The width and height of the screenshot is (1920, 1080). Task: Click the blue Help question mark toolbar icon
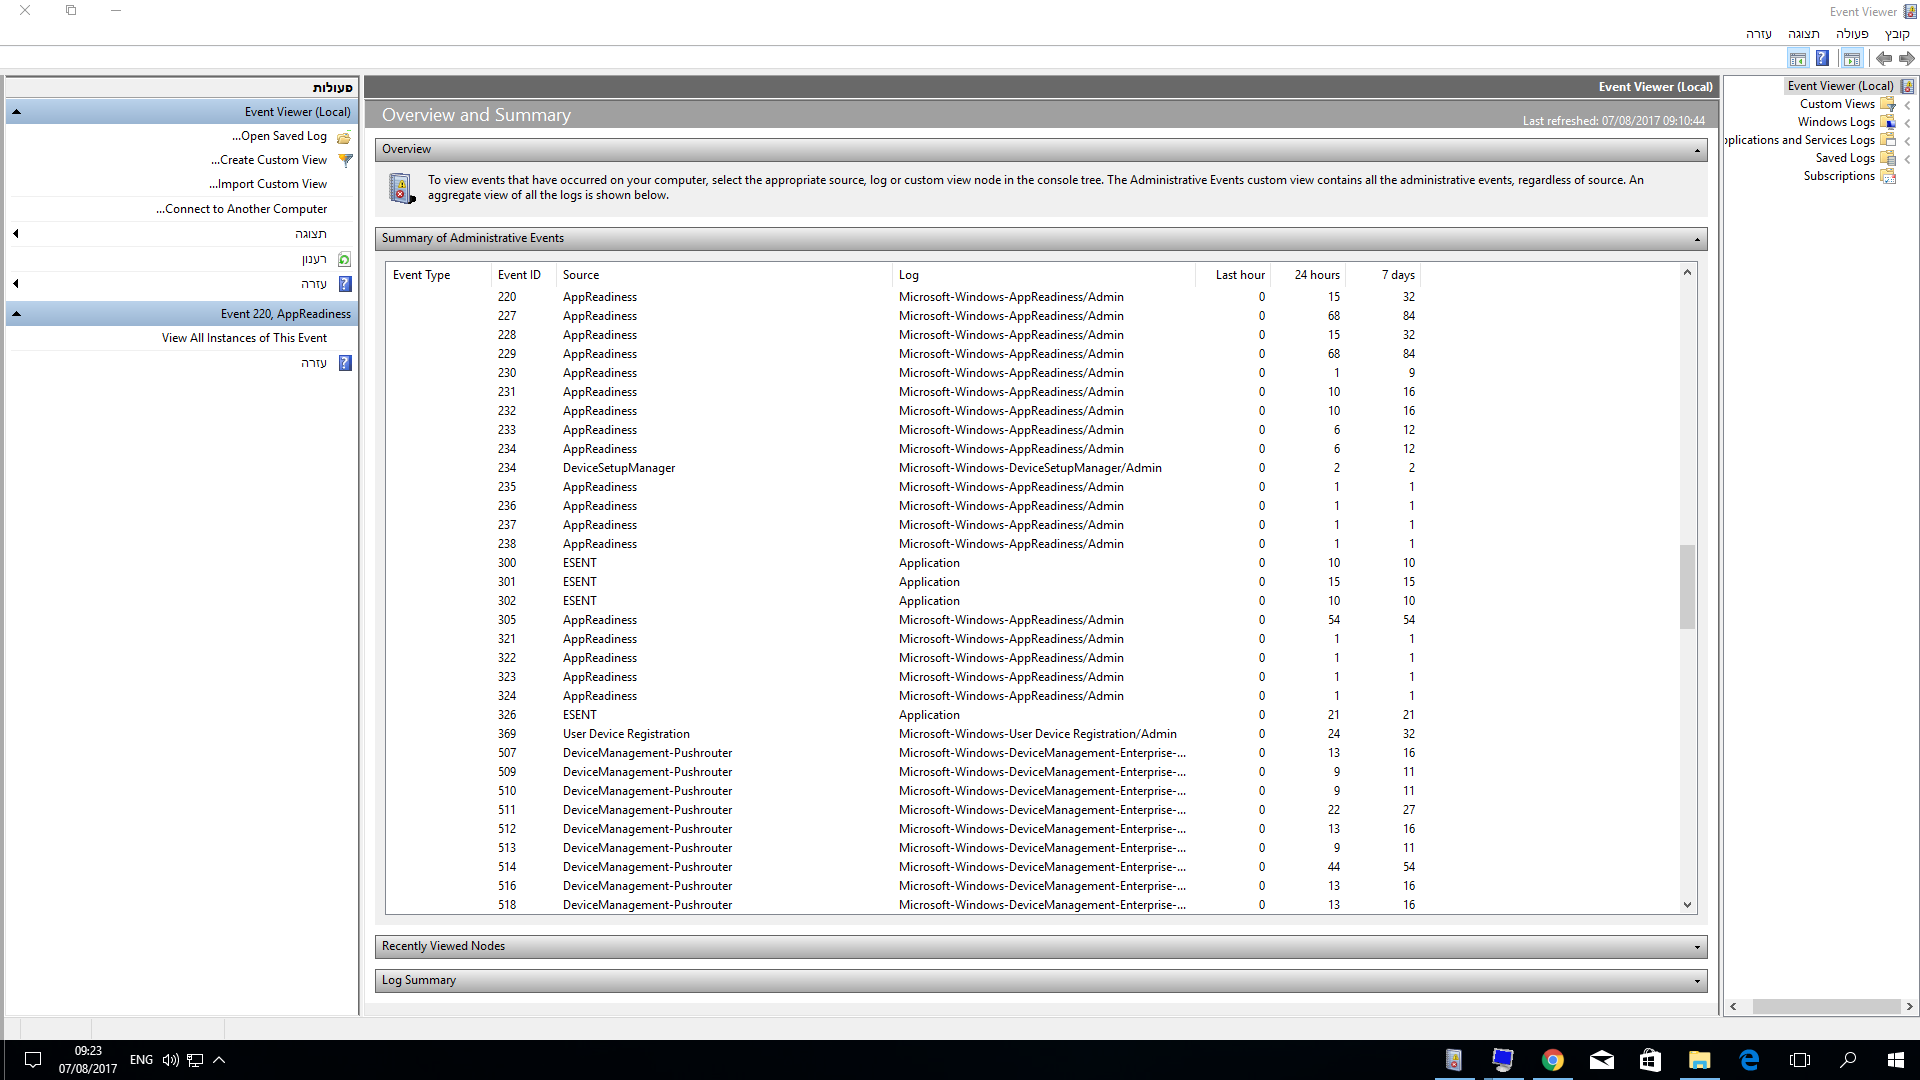(x=1822, y=59)
